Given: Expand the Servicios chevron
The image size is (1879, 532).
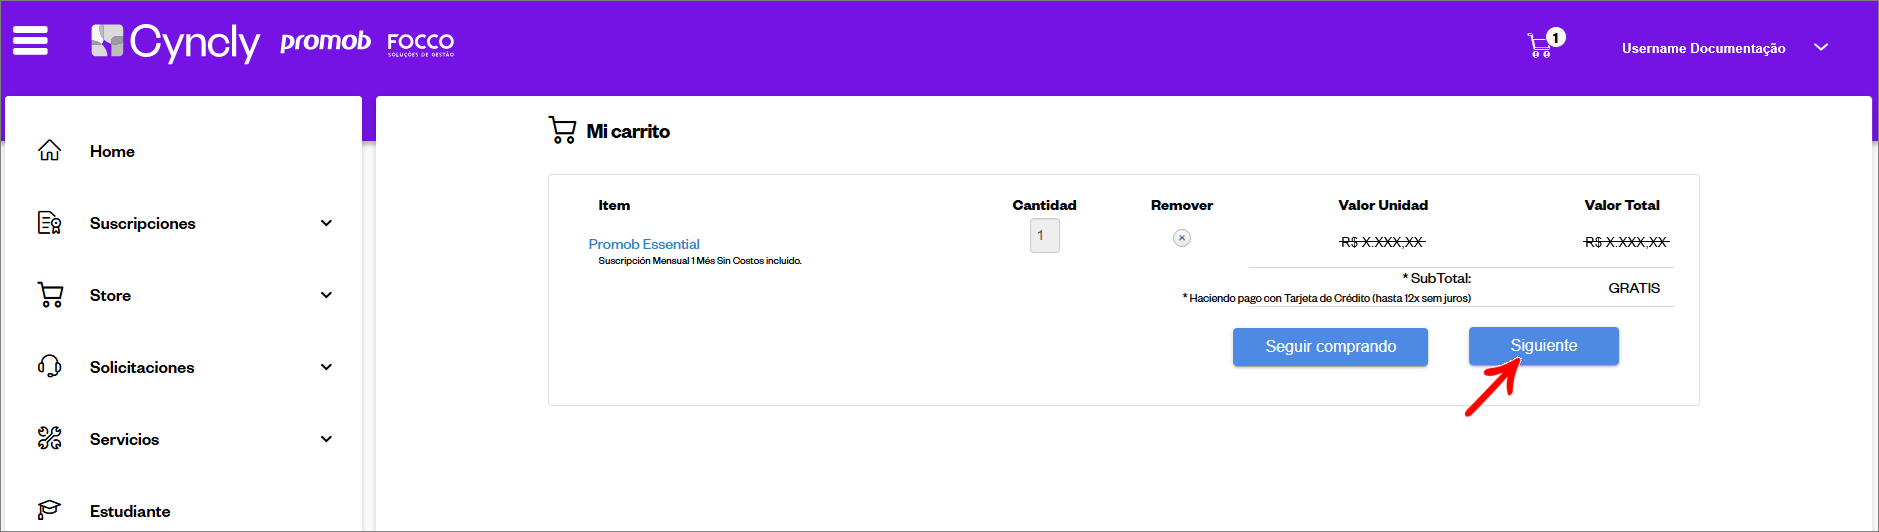Looking at the screenshot, I should (326, 439).
